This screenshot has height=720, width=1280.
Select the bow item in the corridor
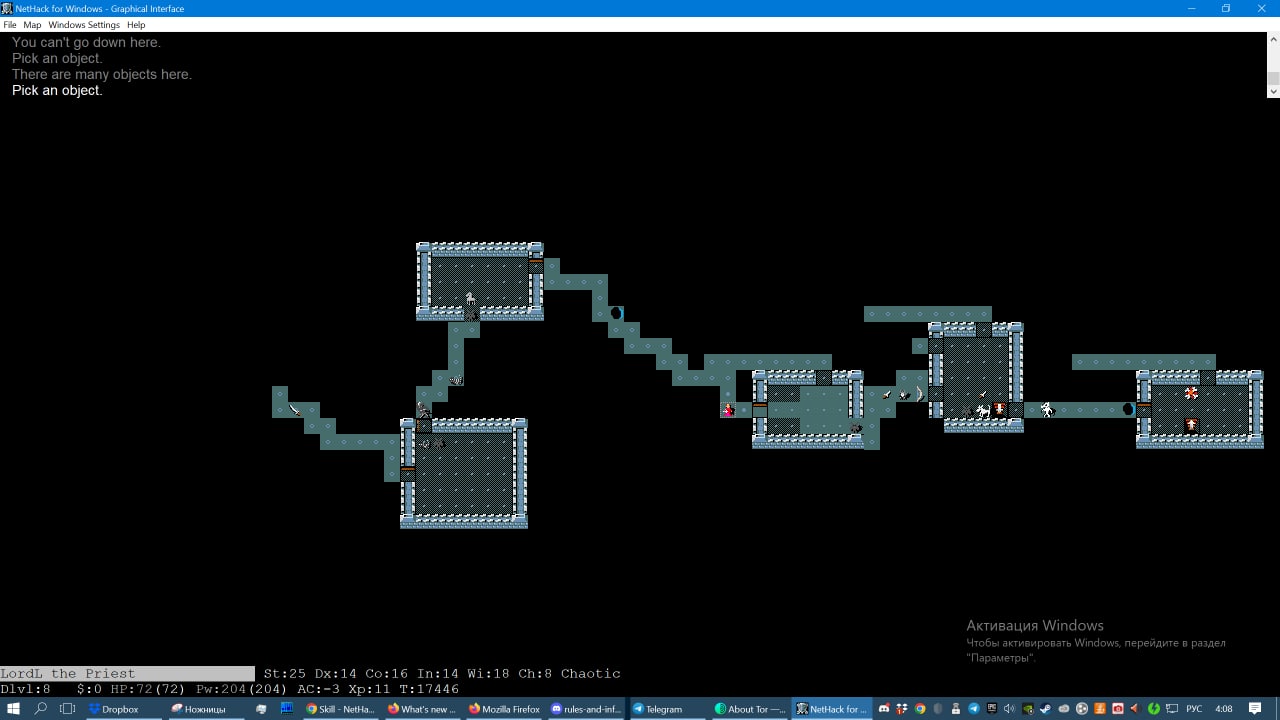point(919,394)
